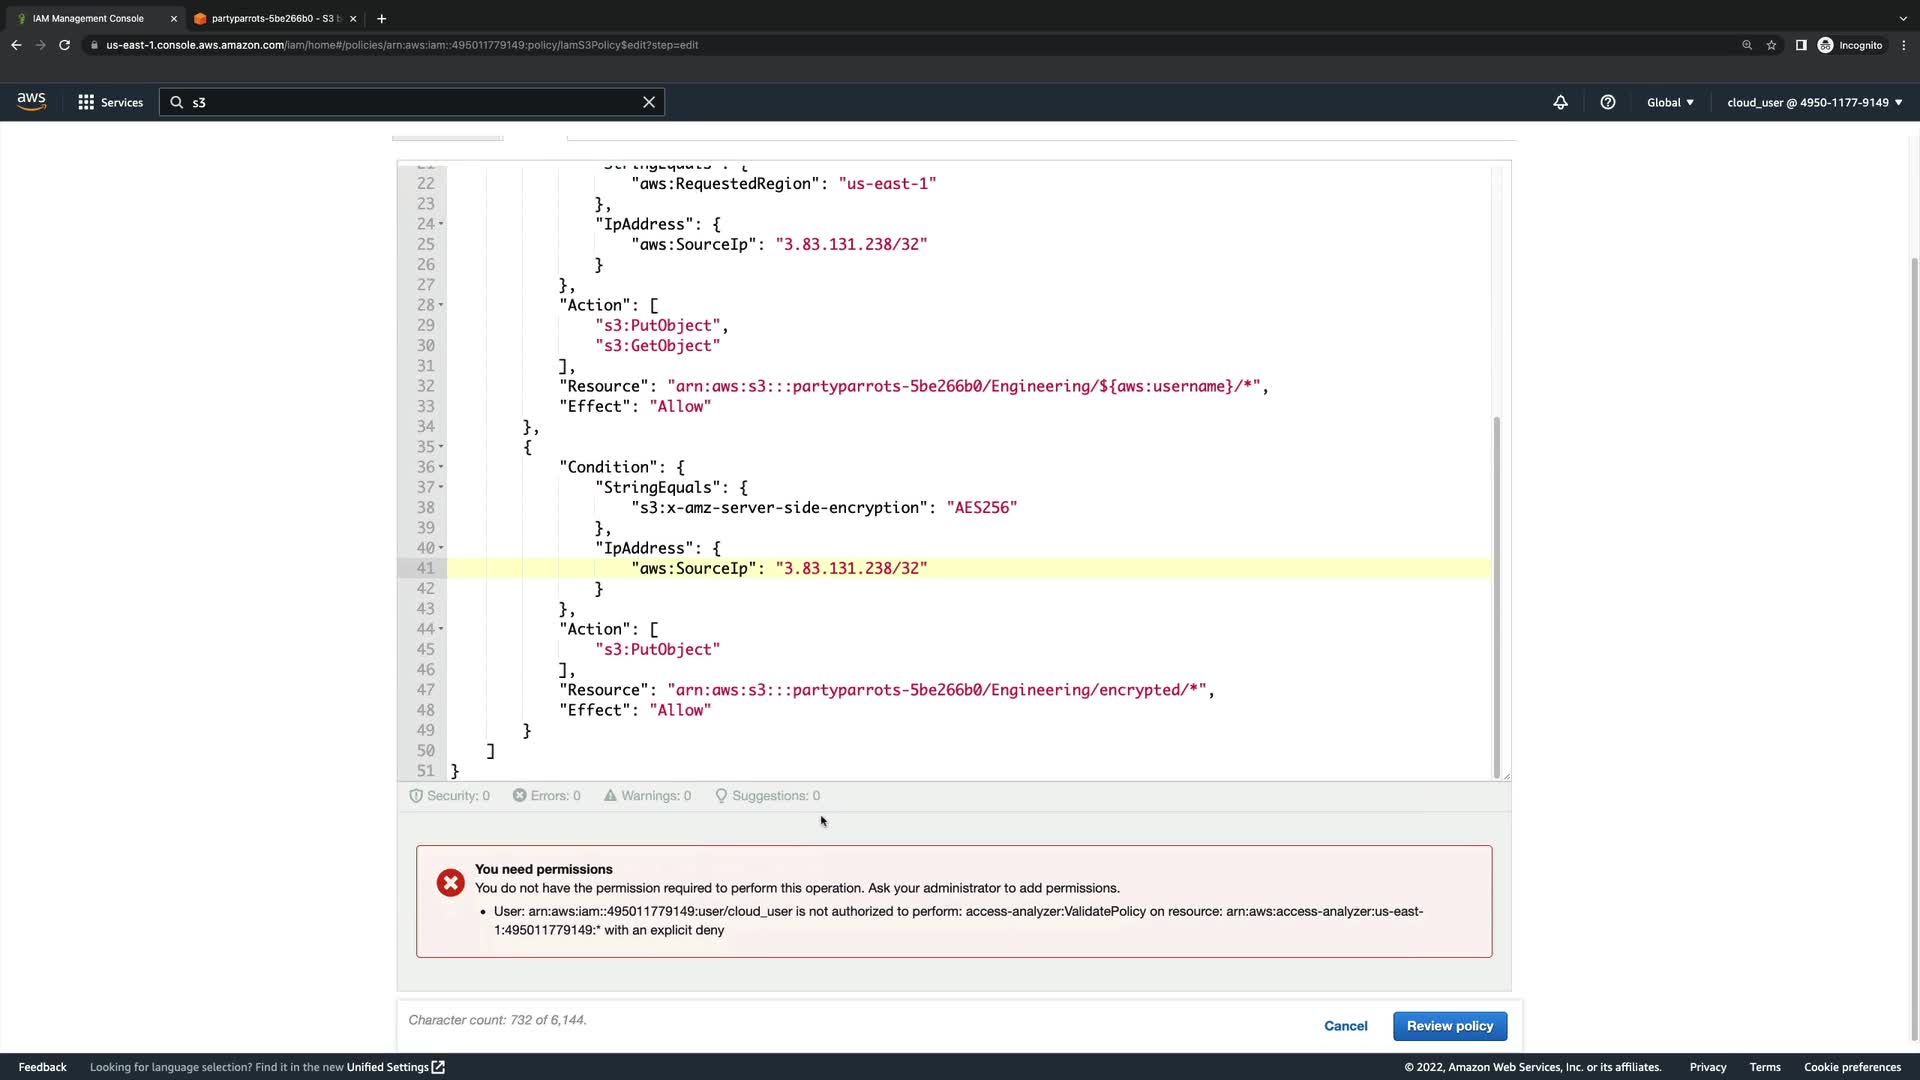Collapse the IpAddress block at line 40
This screenshot has width=1920, height=1080.
pos(441,548)
